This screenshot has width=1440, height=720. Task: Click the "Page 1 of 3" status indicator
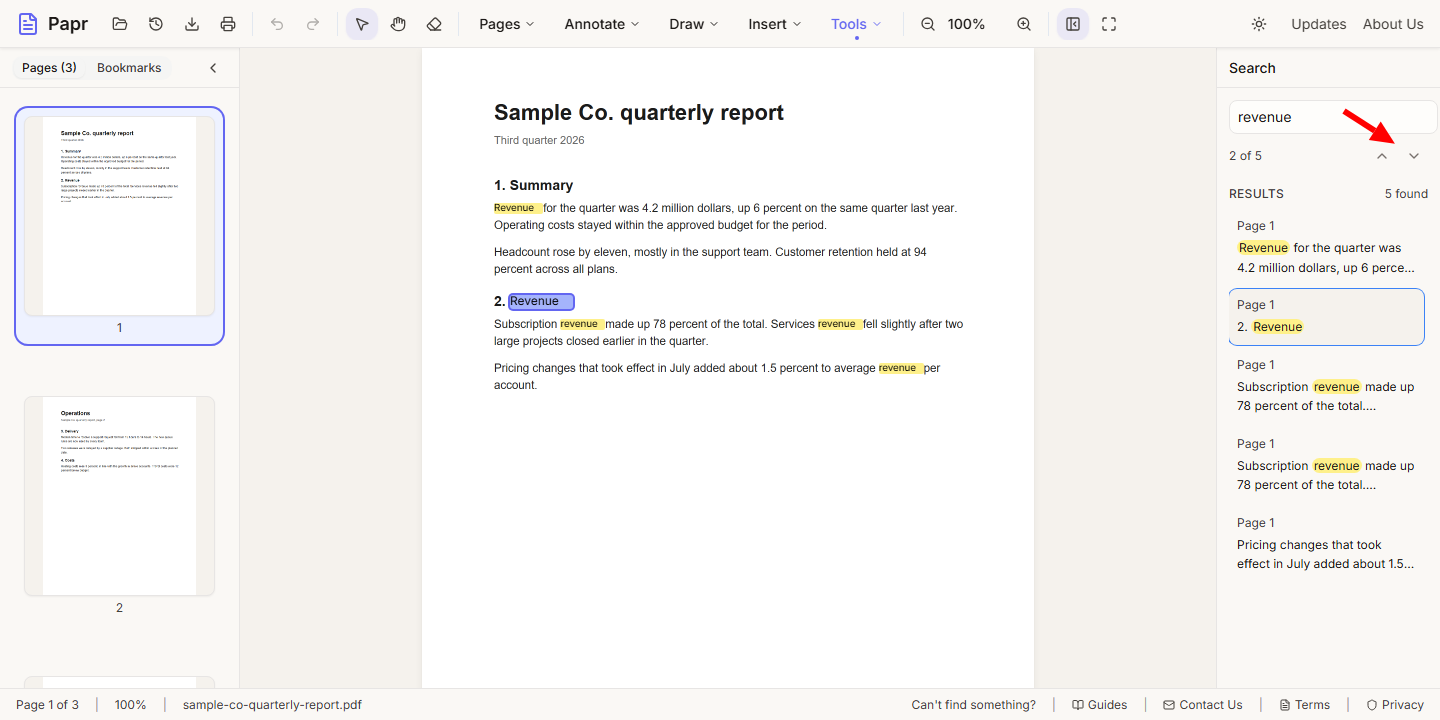point(47,705)
